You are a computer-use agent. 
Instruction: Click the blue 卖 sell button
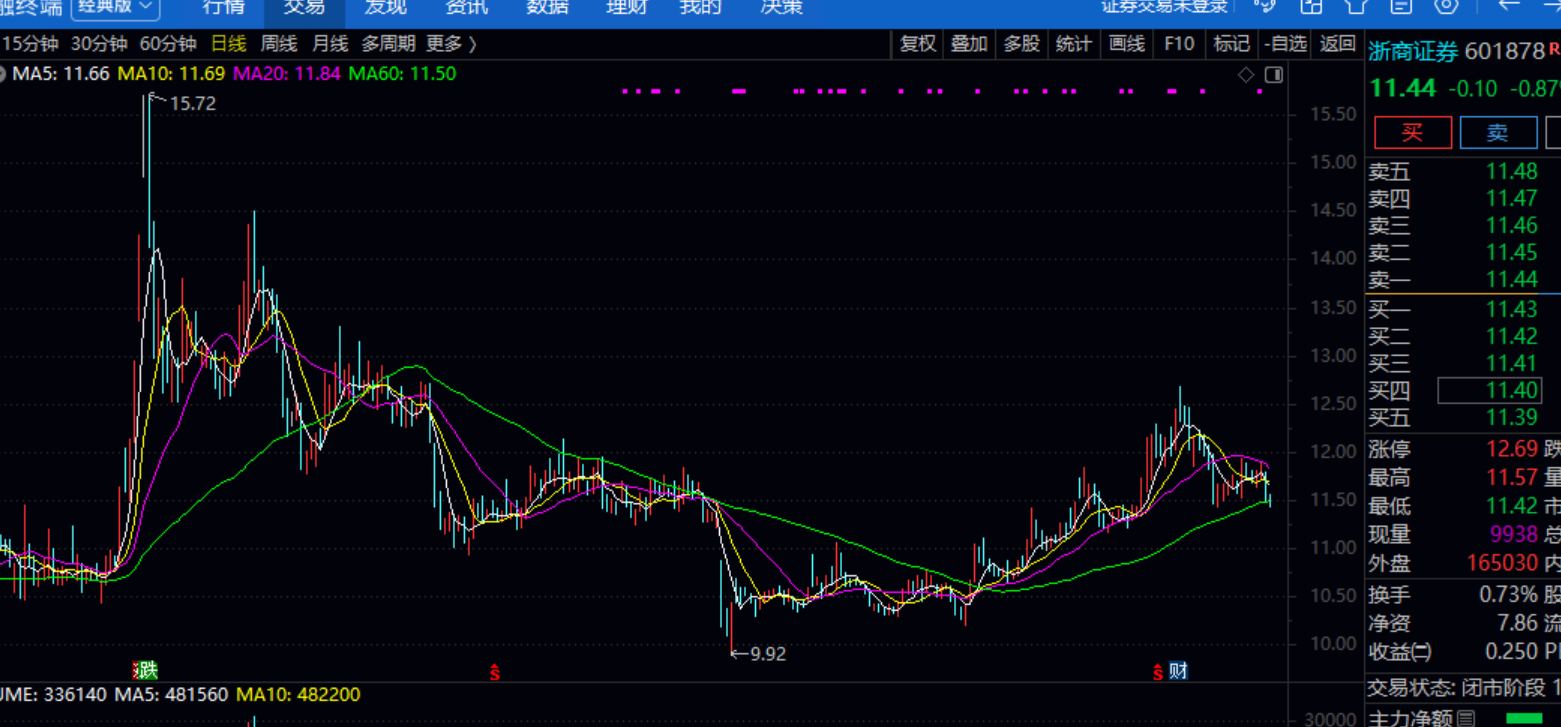tap(1498, 132)
